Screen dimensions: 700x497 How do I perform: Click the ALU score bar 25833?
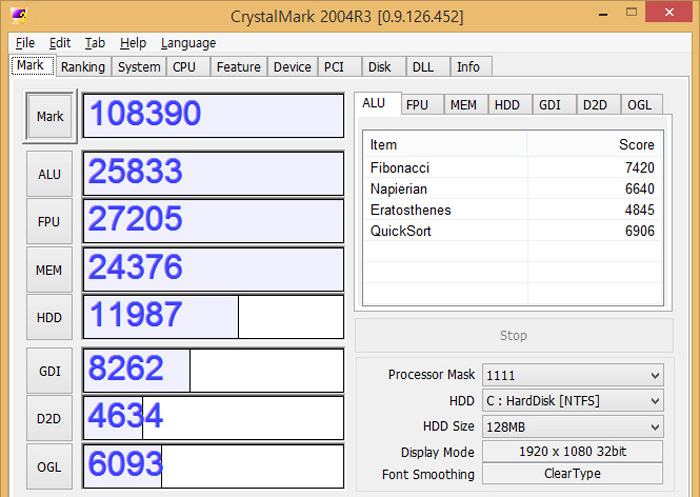pos(213,174)
